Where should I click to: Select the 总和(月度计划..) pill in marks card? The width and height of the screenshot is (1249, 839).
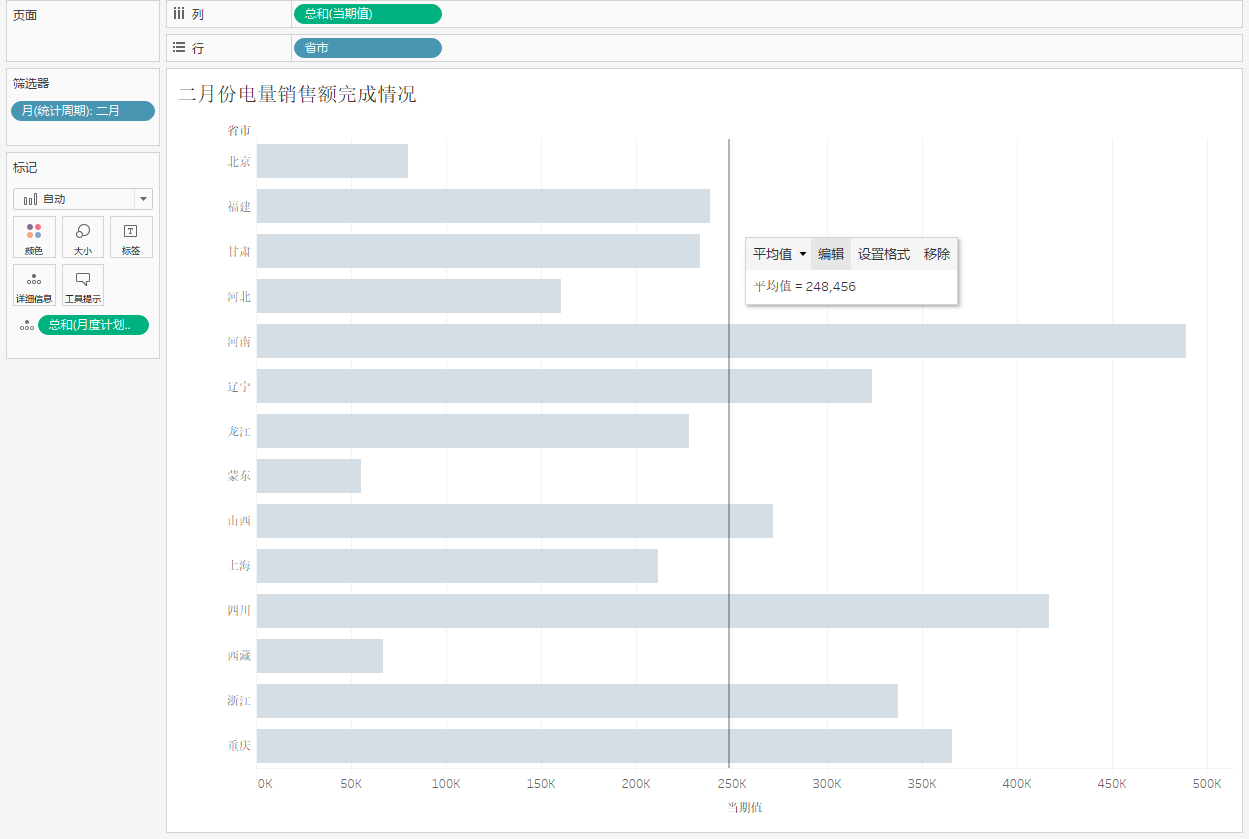[x=93, y=325]
